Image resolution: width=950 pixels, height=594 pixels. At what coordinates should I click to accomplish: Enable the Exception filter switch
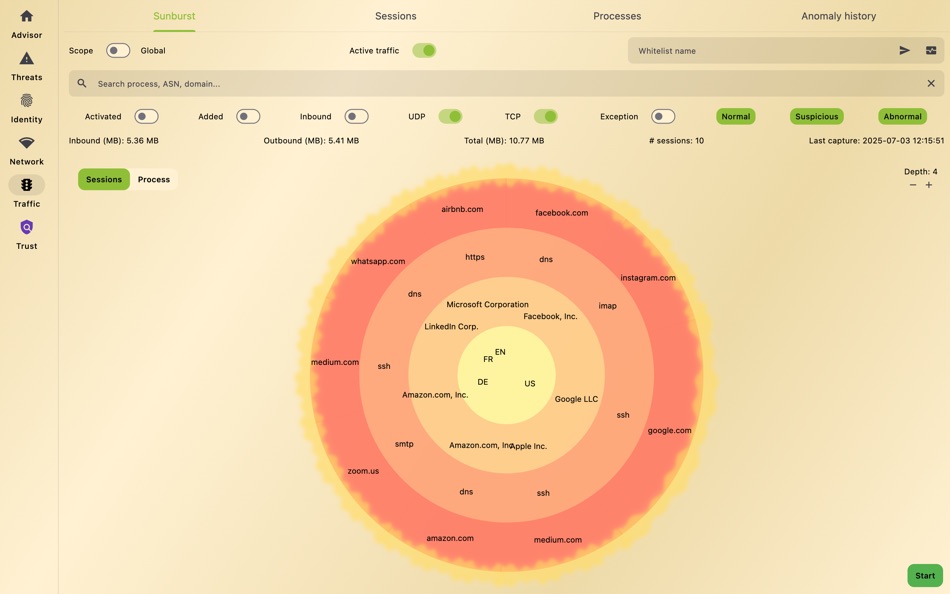pyautogui.click(x=663, y=116)
